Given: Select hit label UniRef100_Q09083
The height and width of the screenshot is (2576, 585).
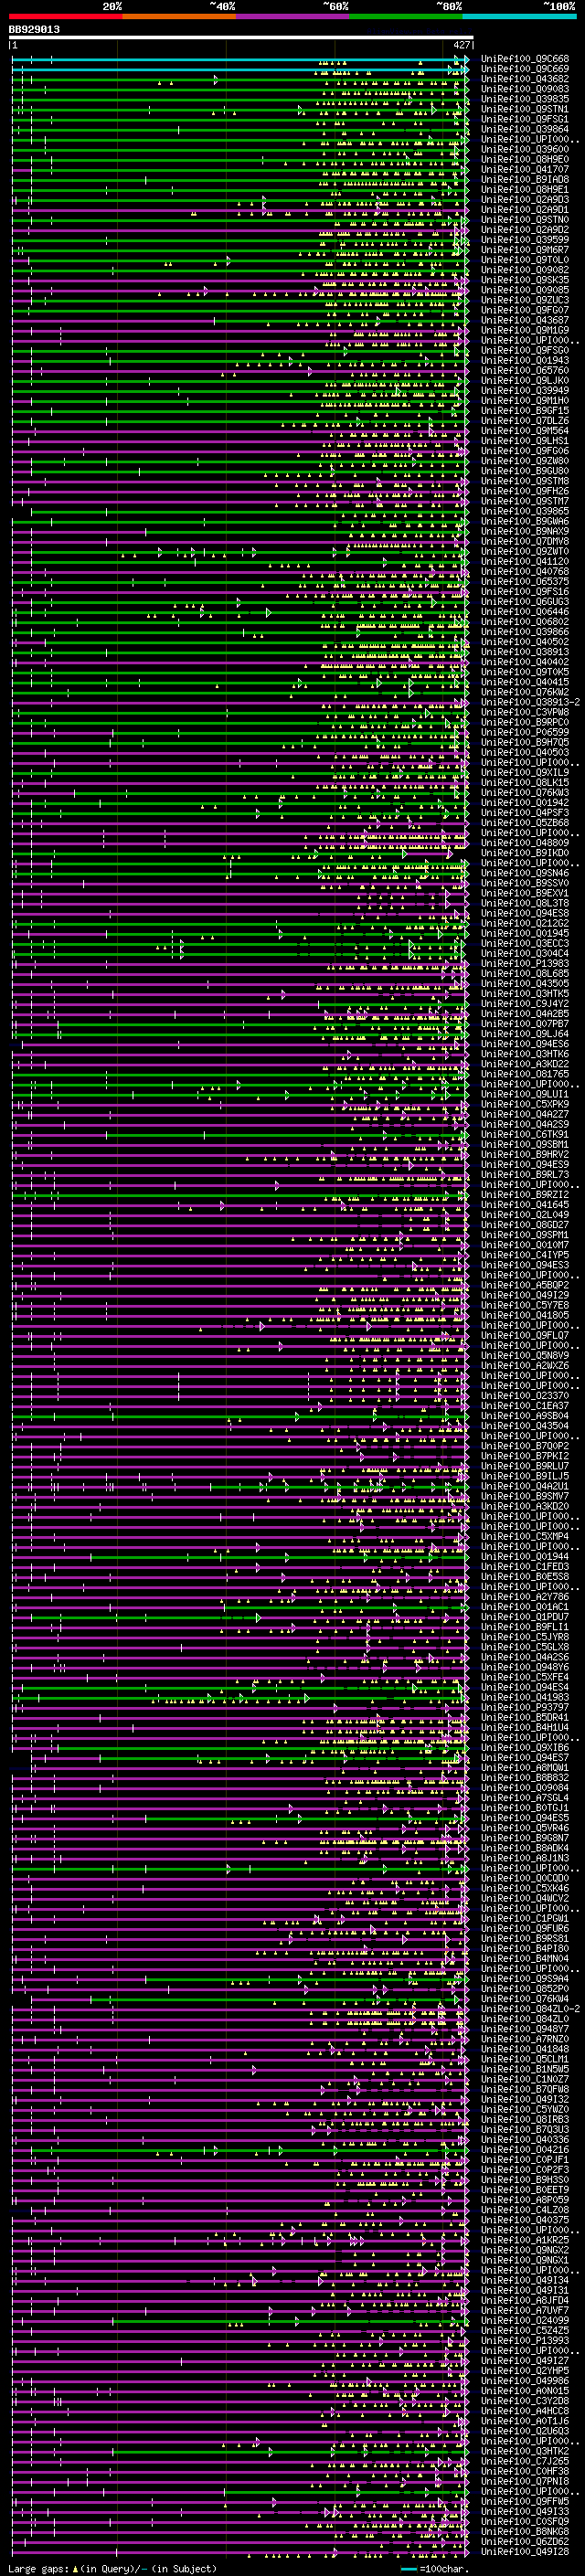Looking at the screenshot, I should pos(525,89).
